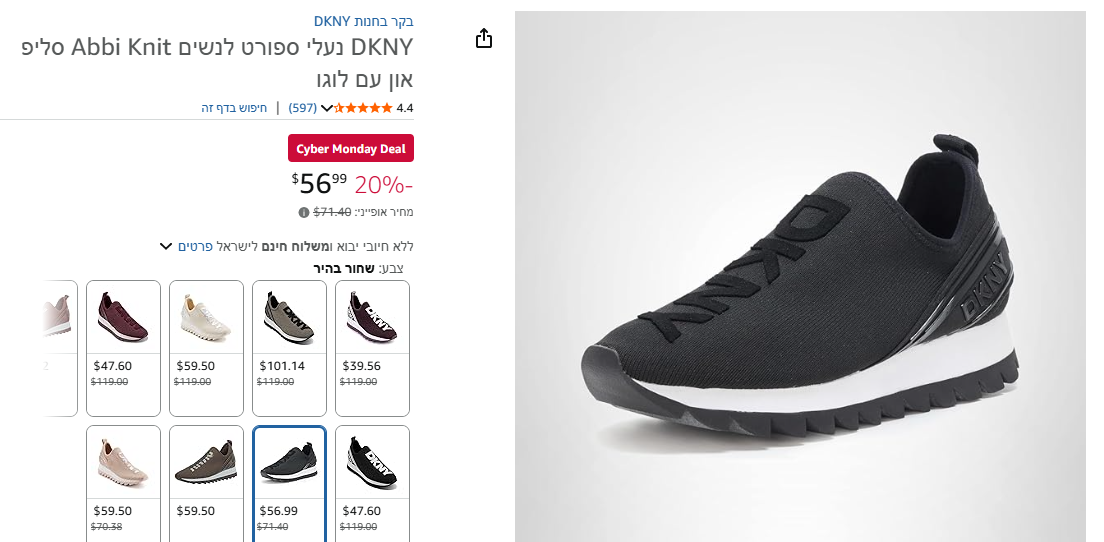Image resolution: width=1104 pixels, height=542 pixels.
Task: Click the חיפוש בדף זה link
Action: pyautogui.click(x=234, y=108)
